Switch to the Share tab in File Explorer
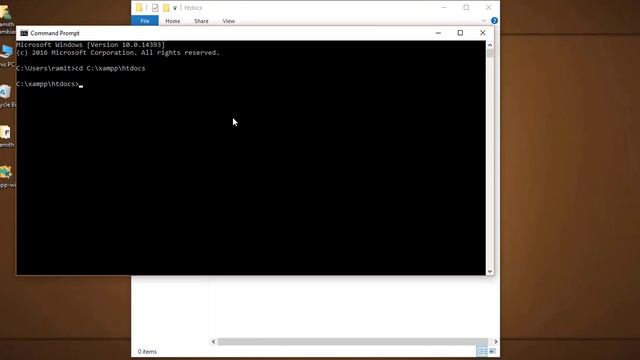 201,21
